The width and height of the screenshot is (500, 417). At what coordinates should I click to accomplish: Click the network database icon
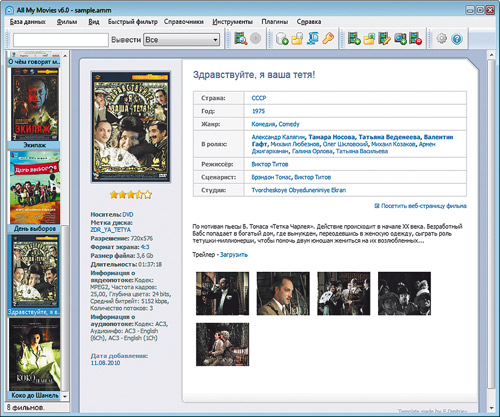(x=313, y=39)
